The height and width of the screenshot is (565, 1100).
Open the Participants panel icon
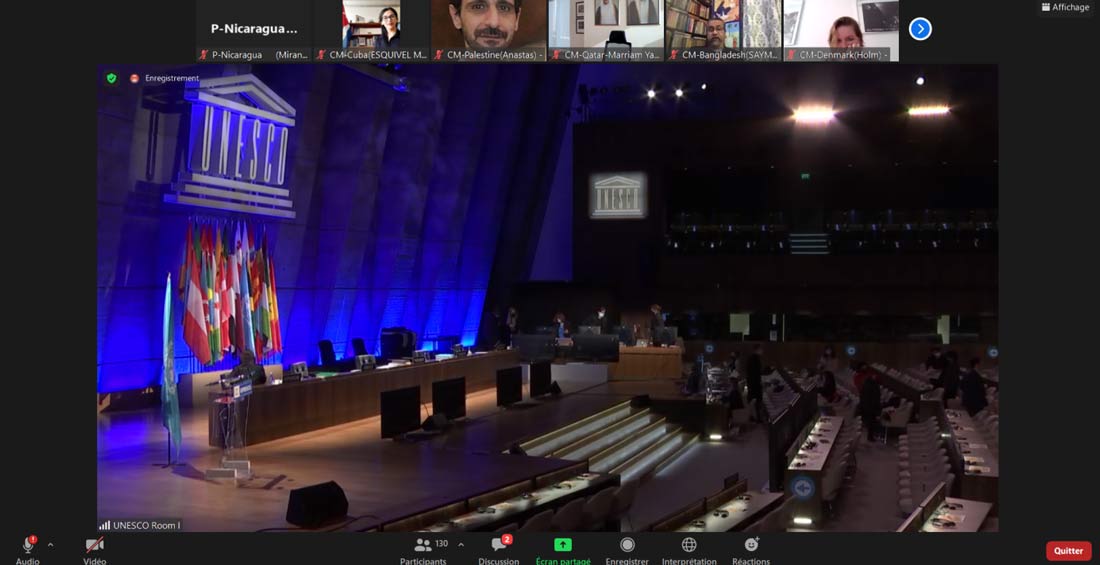422,545
